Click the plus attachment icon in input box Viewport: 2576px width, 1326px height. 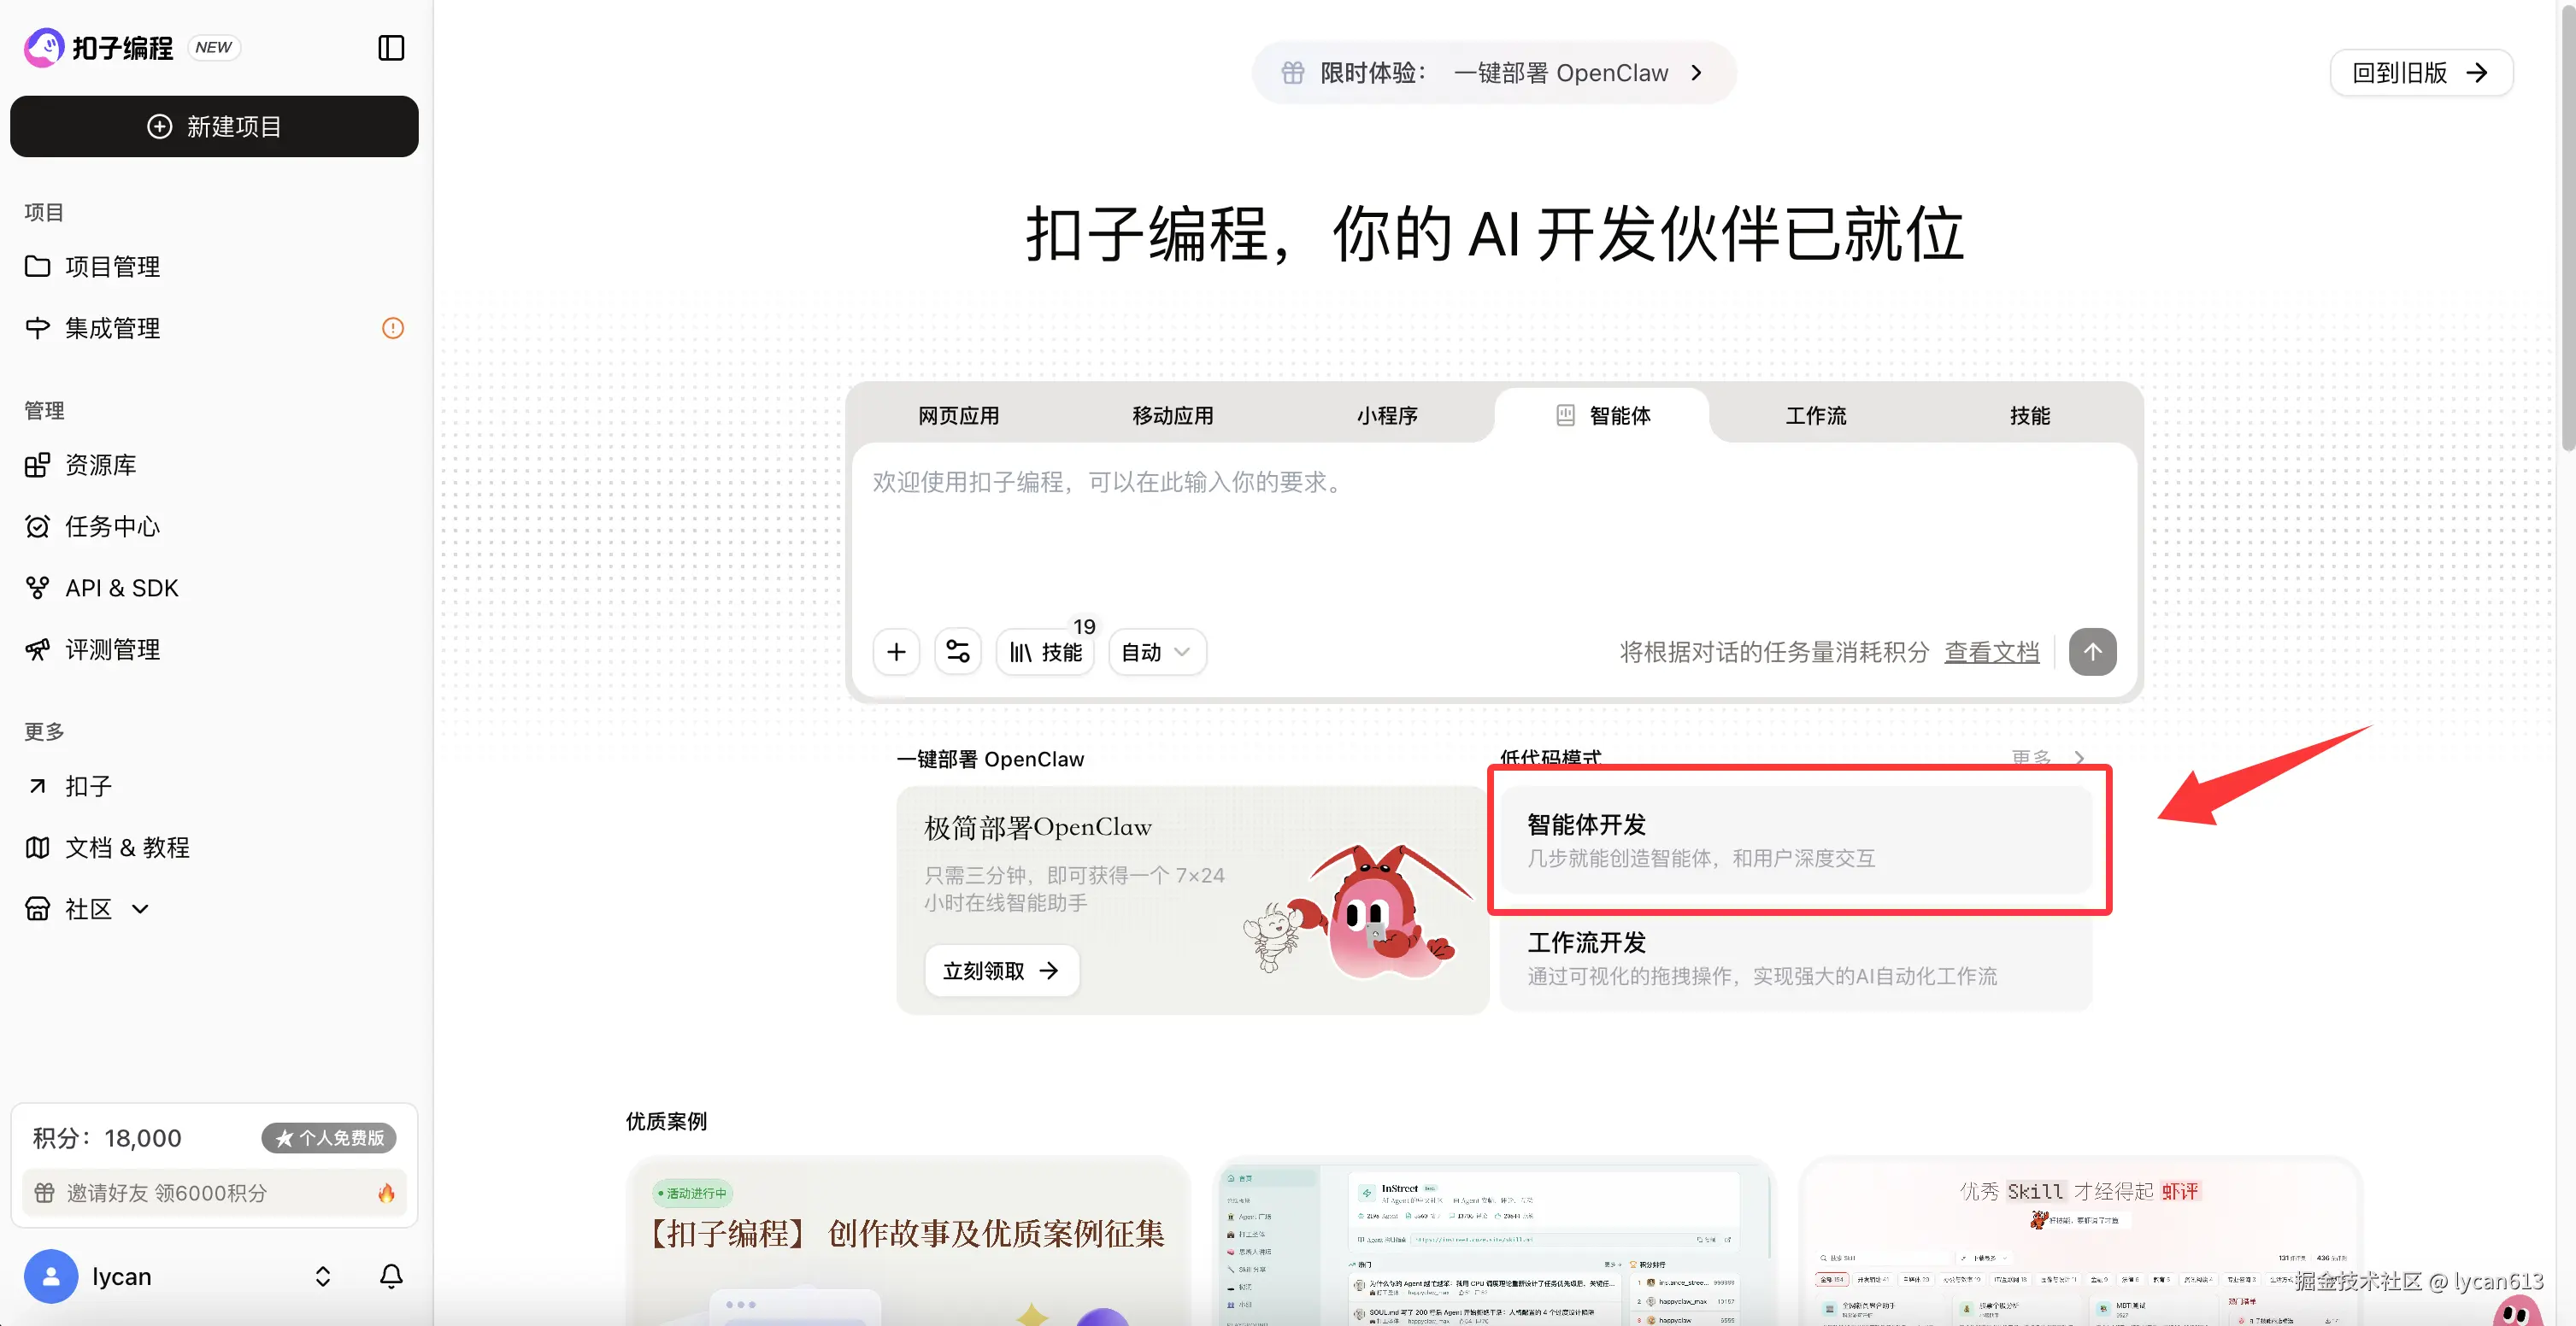click(x=896, y=652)
